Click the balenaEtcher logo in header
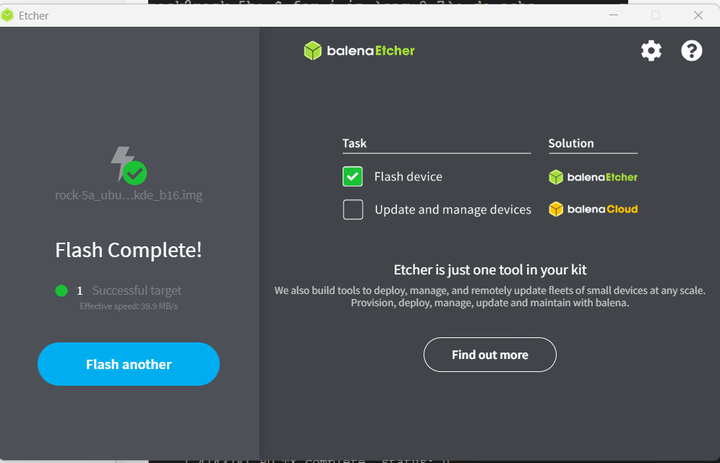The image size is (720, 463). [x=359, y=51]
